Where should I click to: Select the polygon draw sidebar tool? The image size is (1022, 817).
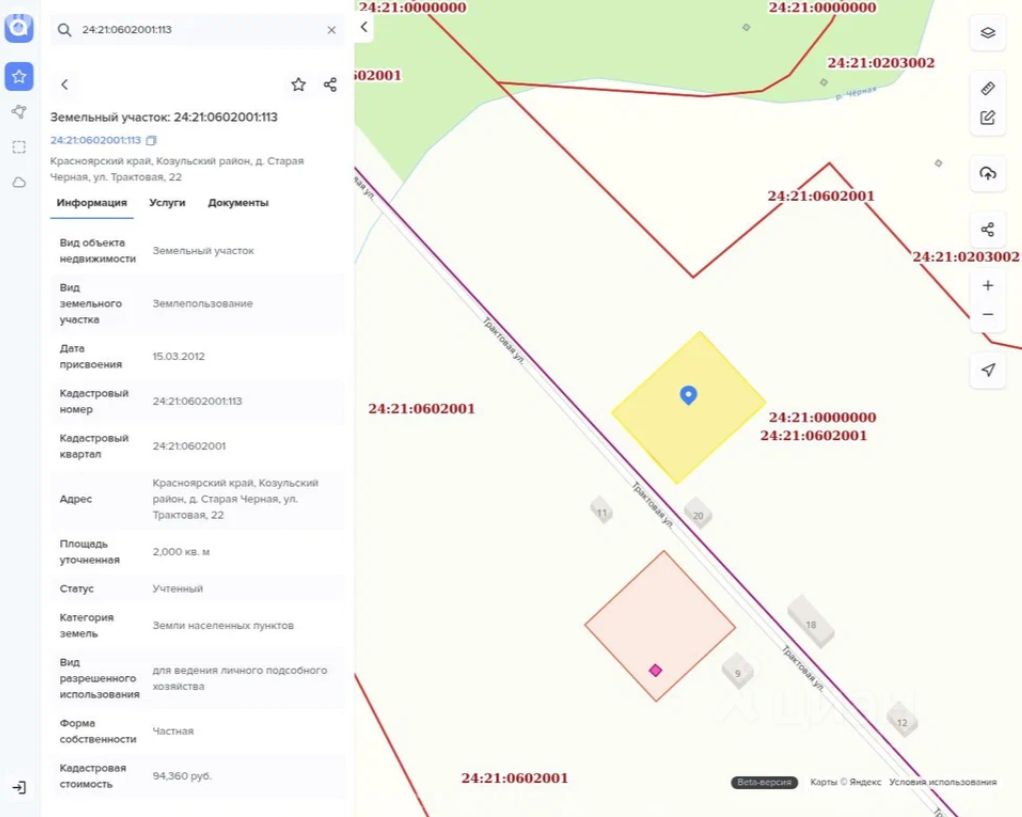point(19,111)
